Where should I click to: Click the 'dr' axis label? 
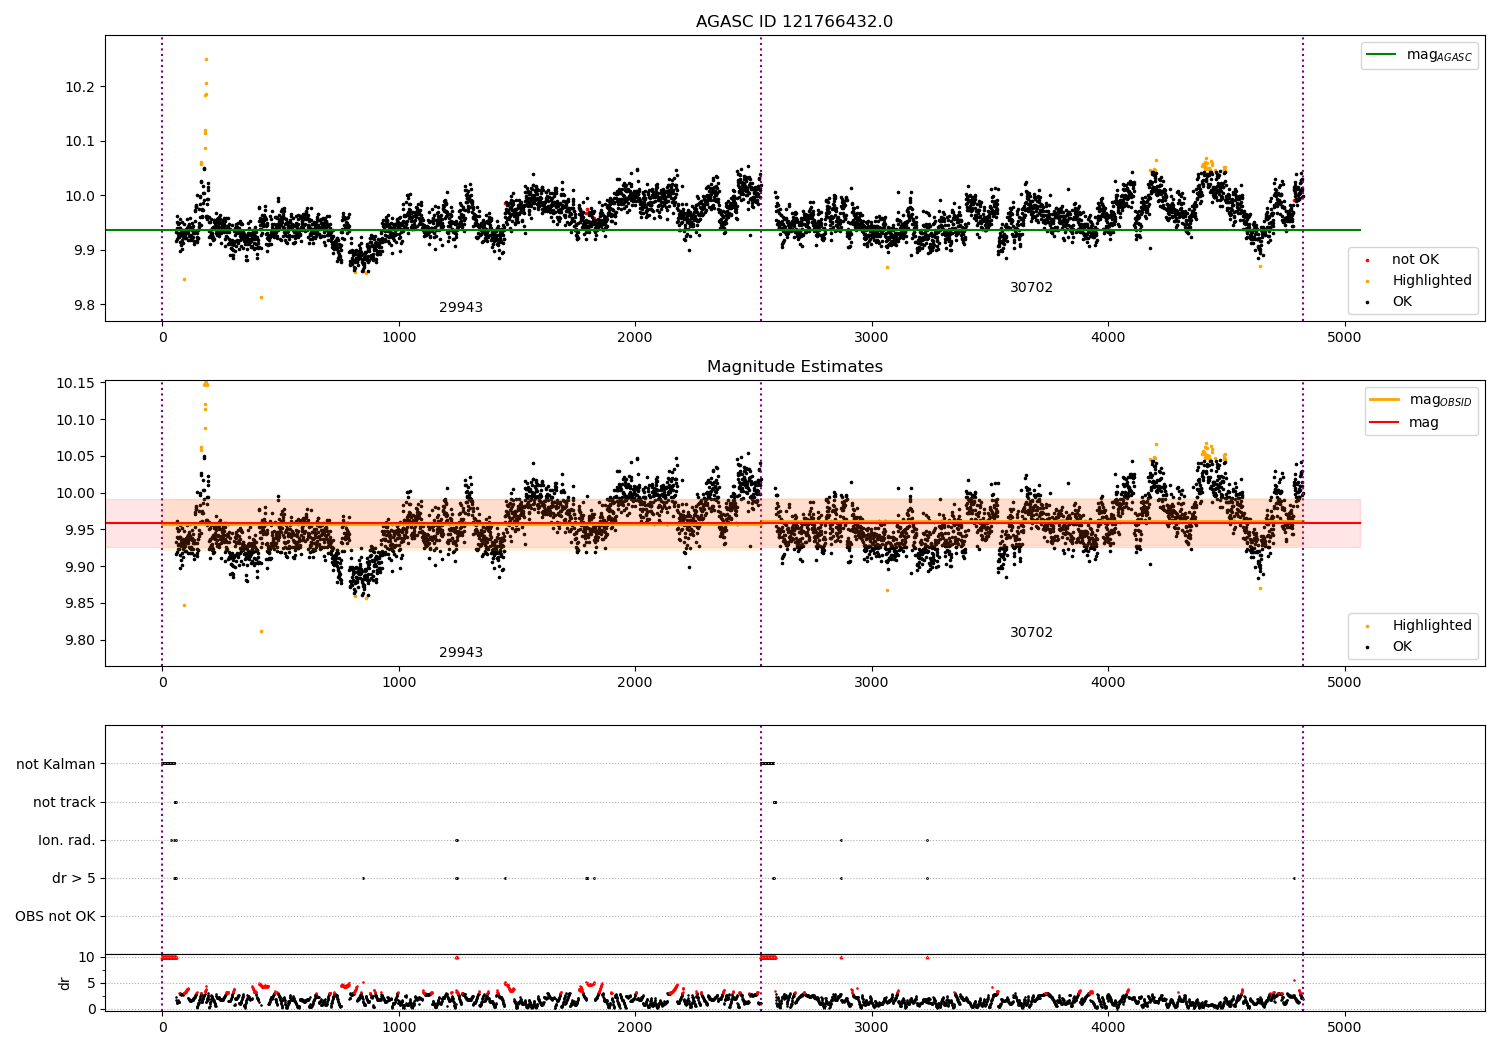pos(65,983)
